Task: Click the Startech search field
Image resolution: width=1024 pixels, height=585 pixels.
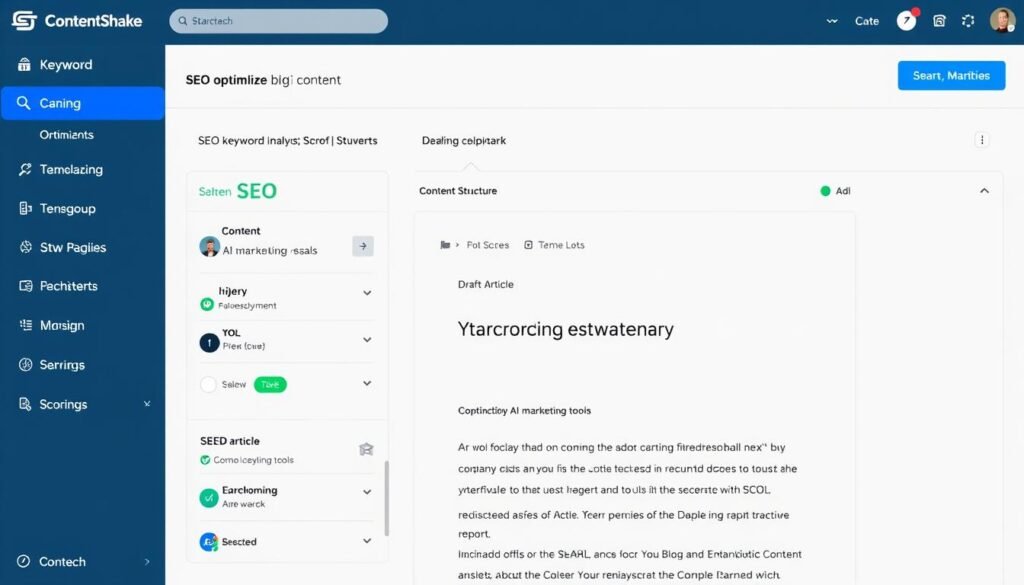Action: click(278, 20)
